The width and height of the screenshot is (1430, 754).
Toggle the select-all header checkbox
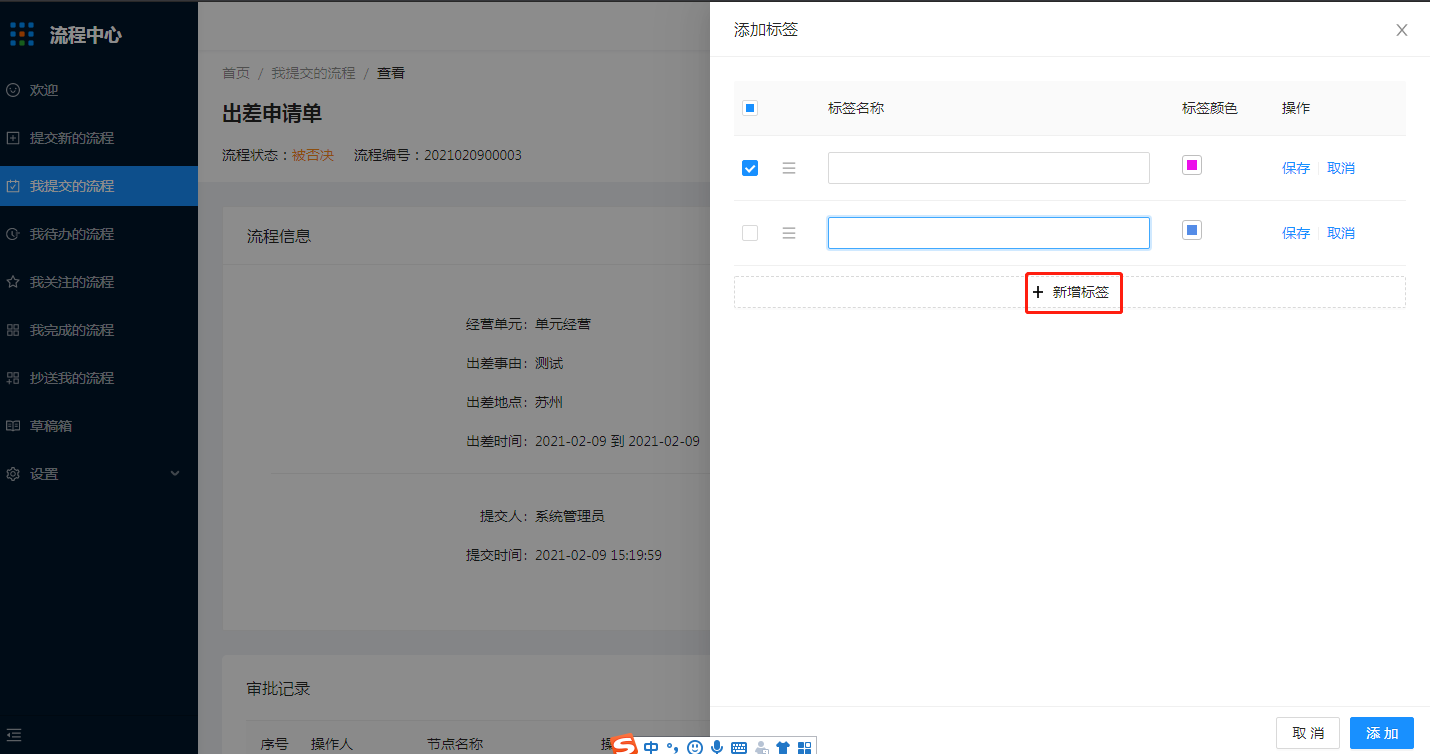coord(750,108)
